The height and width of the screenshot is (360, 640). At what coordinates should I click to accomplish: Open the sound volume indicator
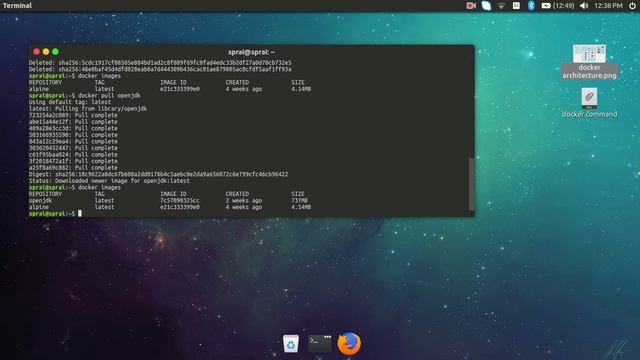pyautogui.click(x=584, y=6)
